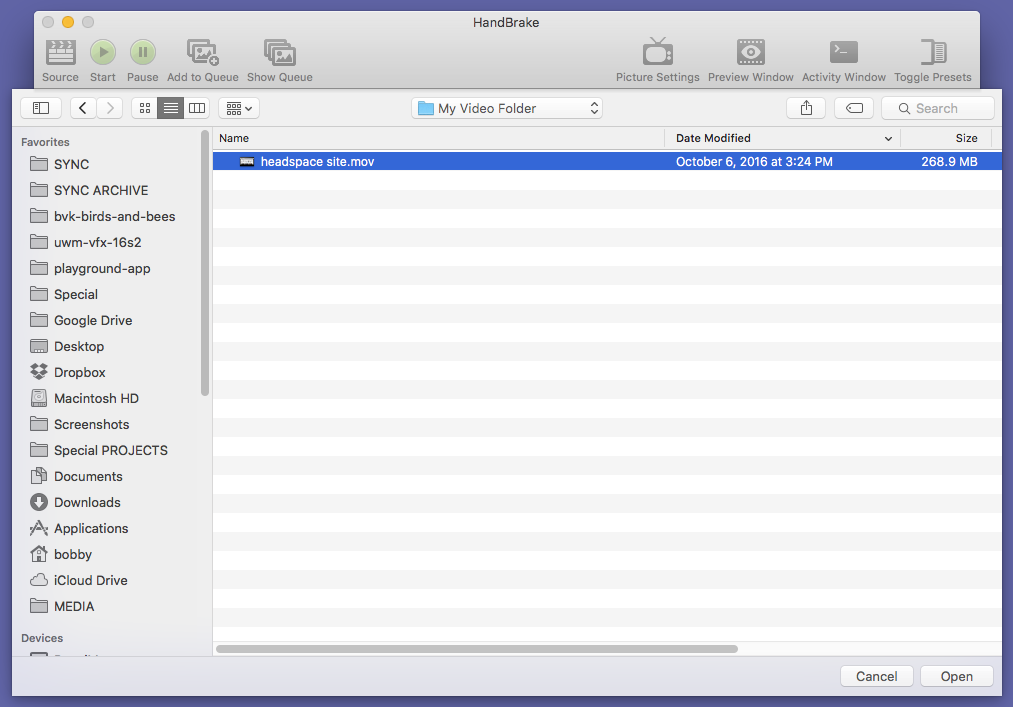Click the bobby home icon in sidebar

pos(39,554)
